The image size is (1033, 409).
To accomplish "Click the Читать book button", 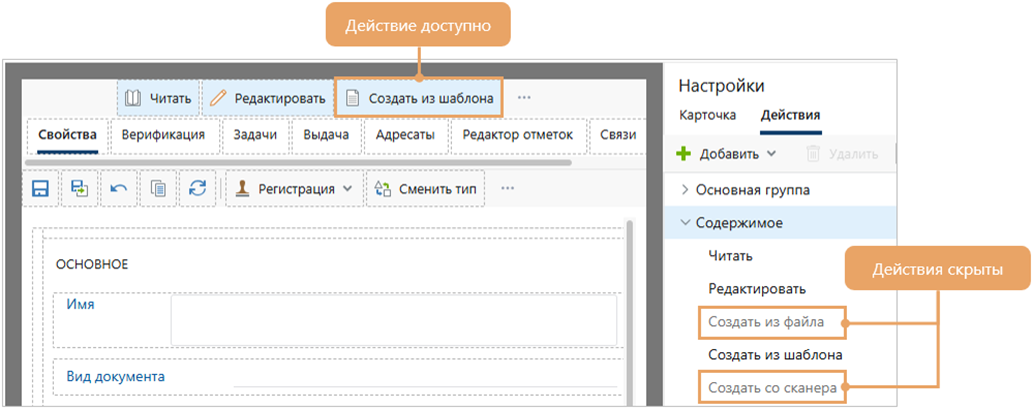I will coord(158,98).
